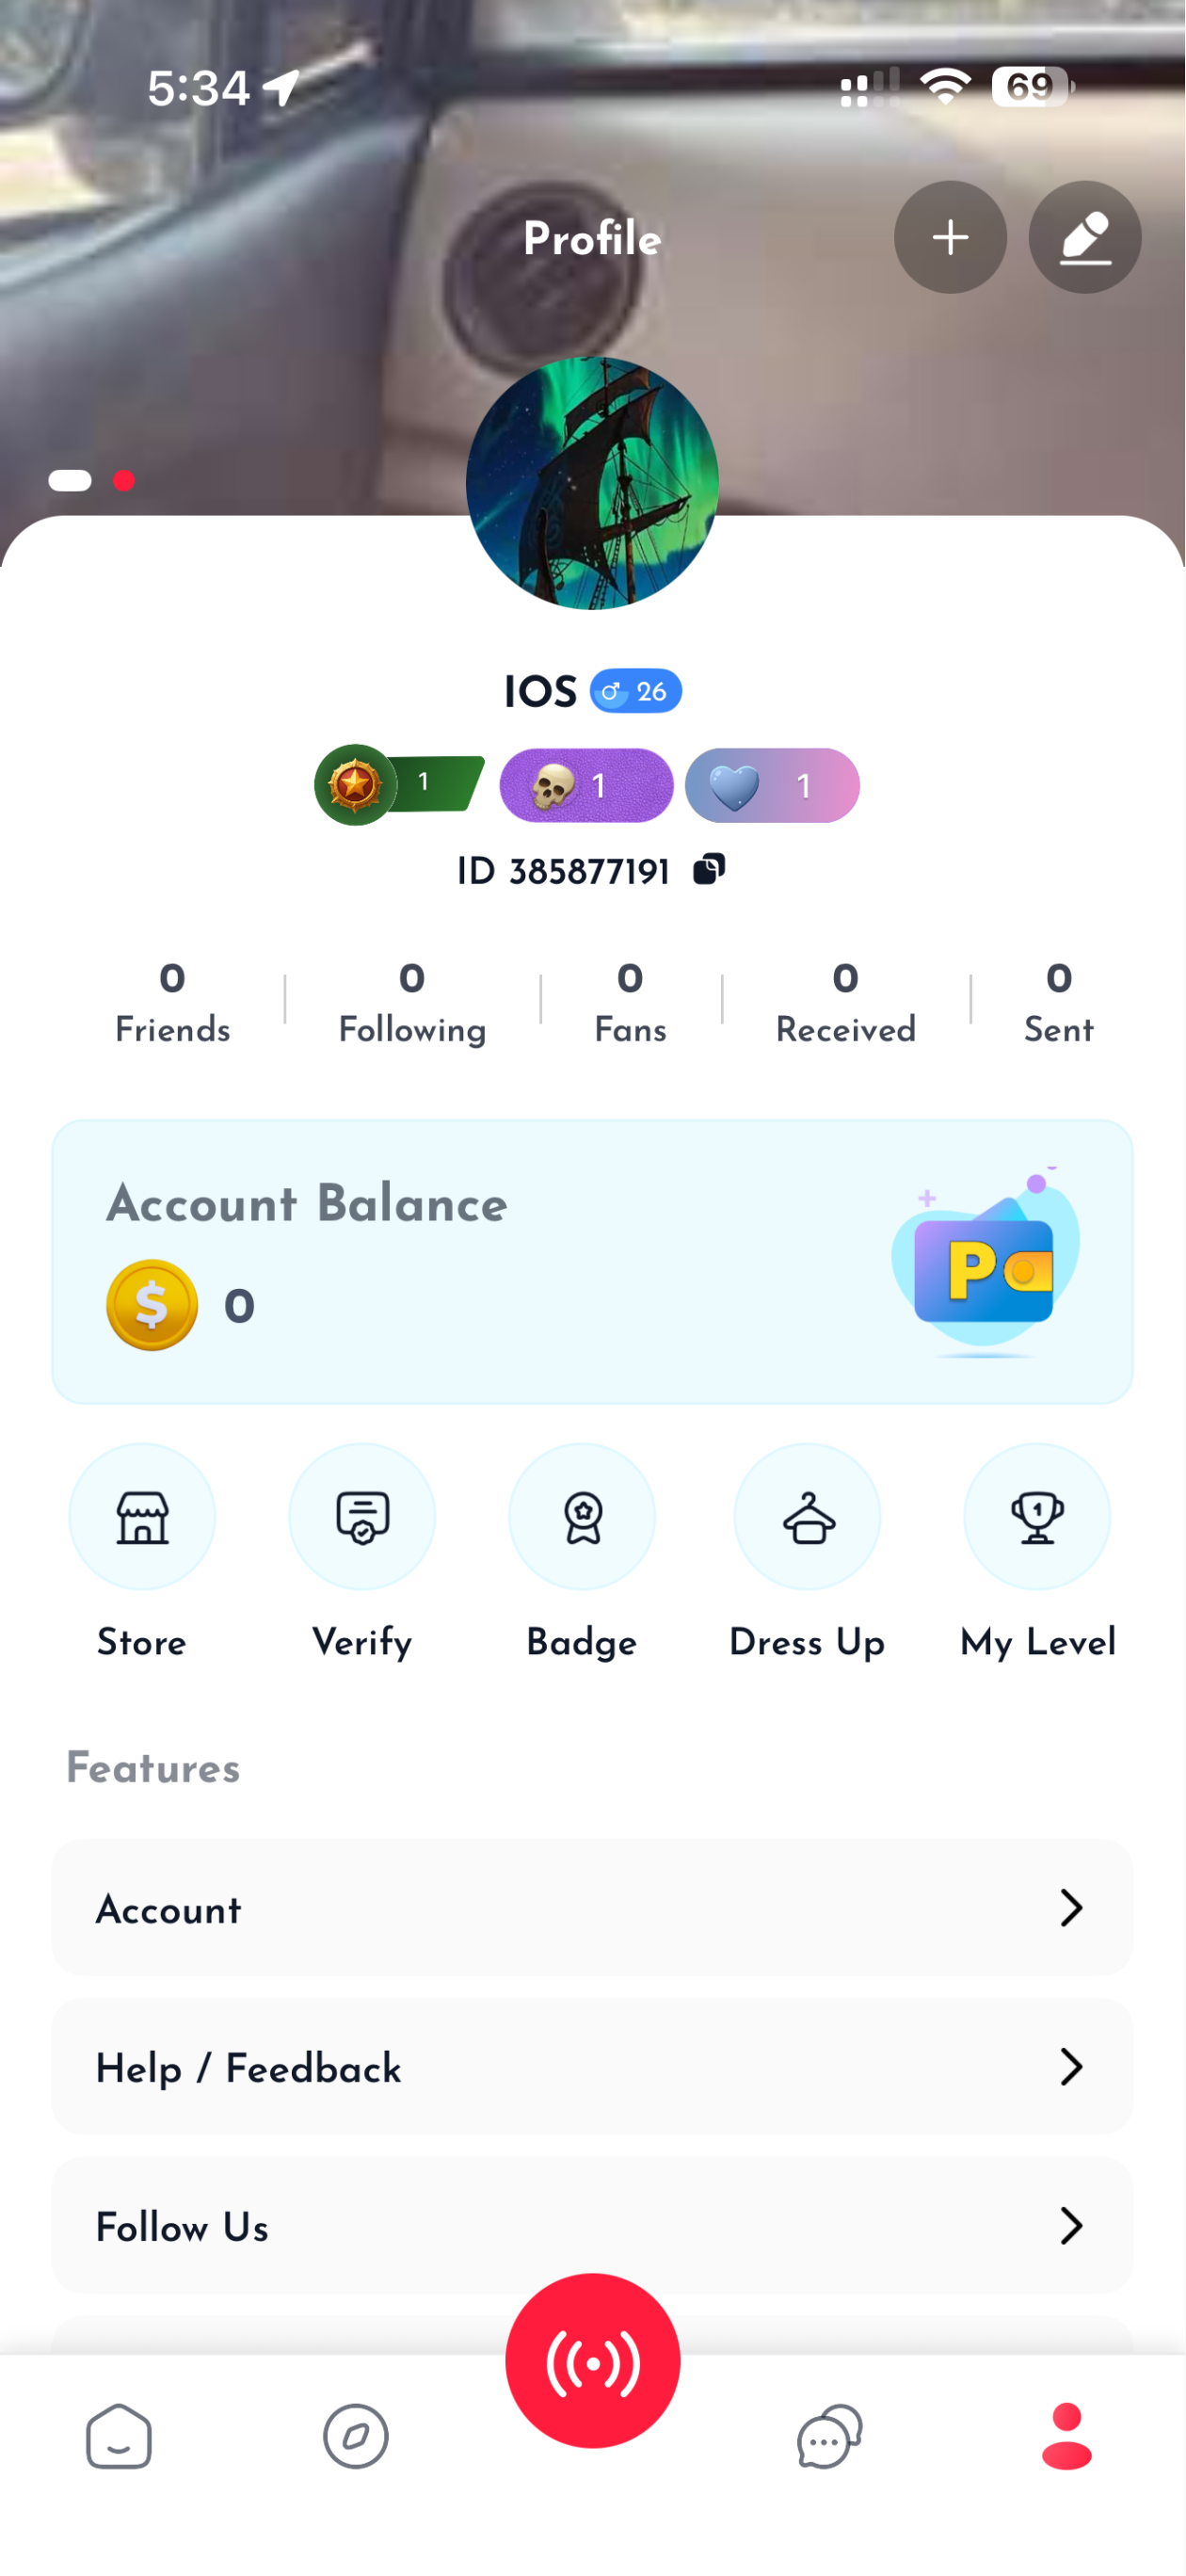Open the My Level trophy icon
Viewport: 1186px width, 2576px height.
pyautogui.click(x=1037, y=1517)
